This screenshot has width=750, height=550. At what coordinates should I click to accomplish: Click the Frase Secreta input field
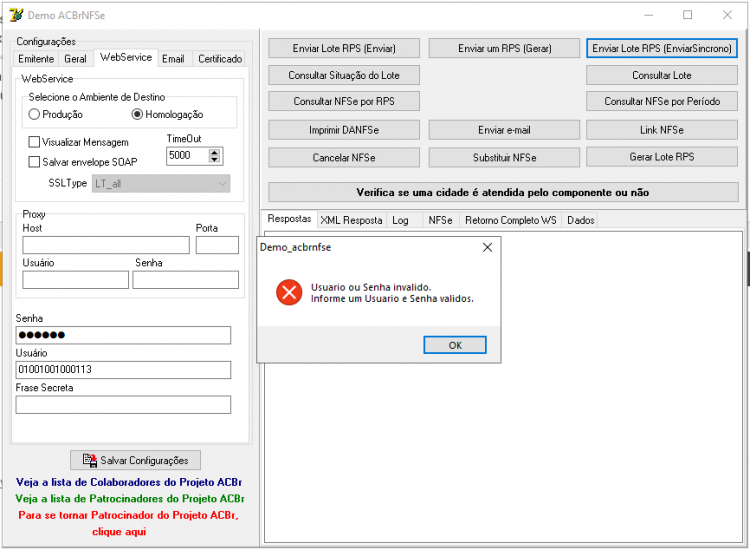[123, 405]
